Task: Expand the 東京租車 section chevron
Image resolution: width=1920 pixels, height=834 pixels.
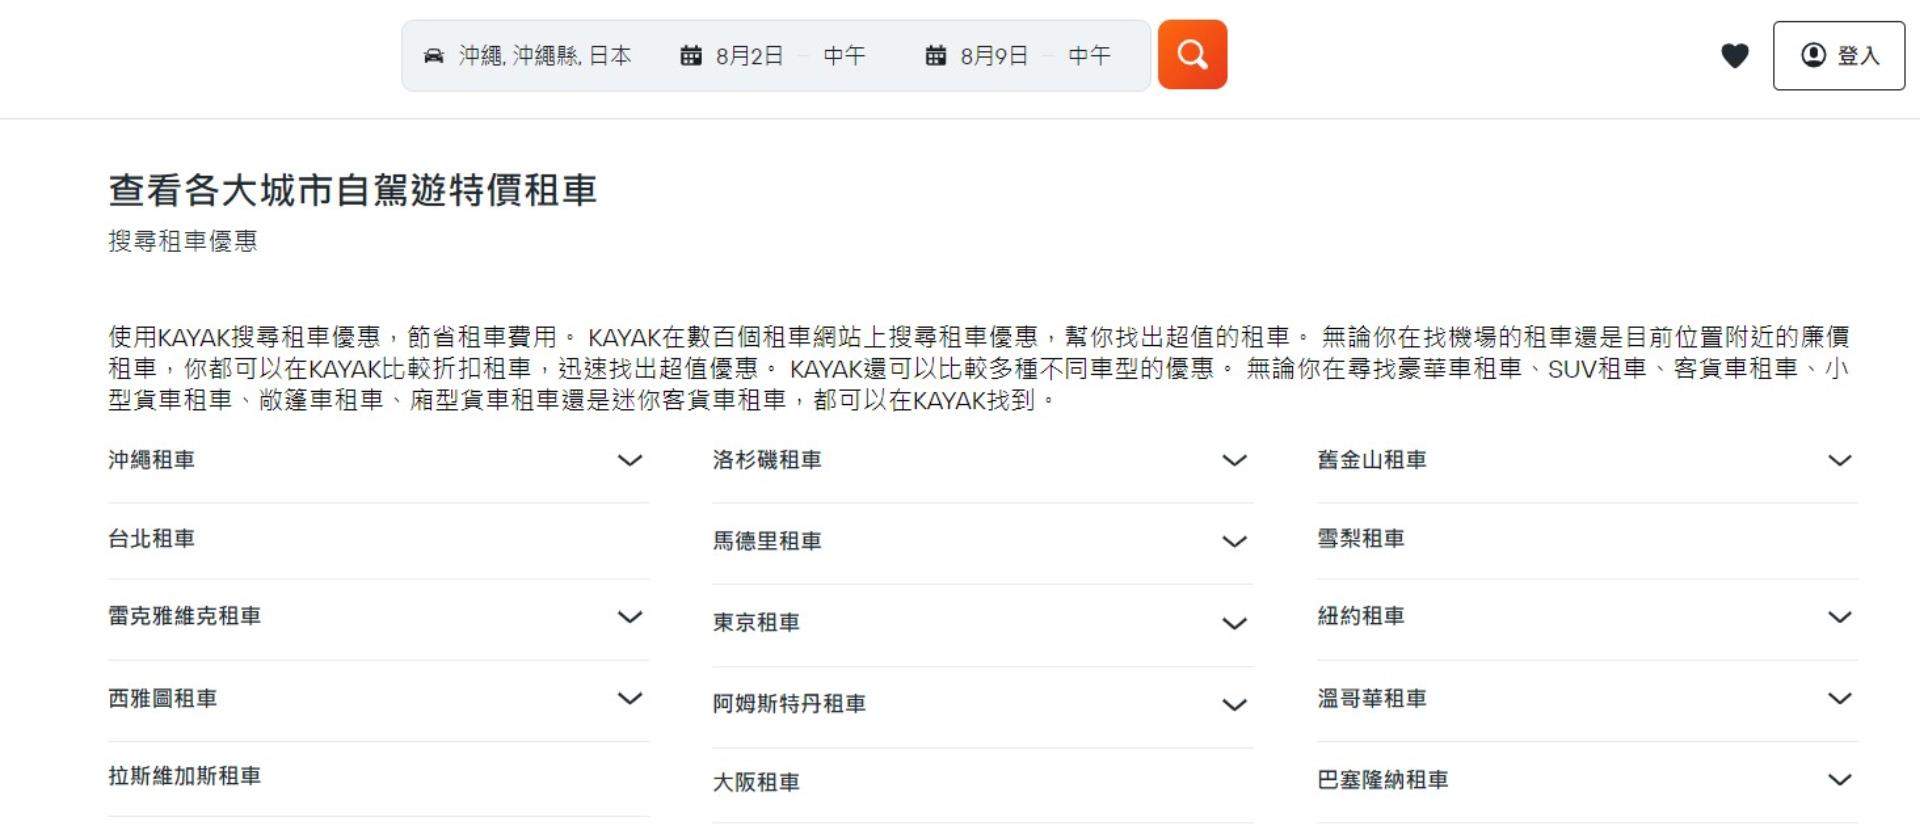Action: [1235, 624]
